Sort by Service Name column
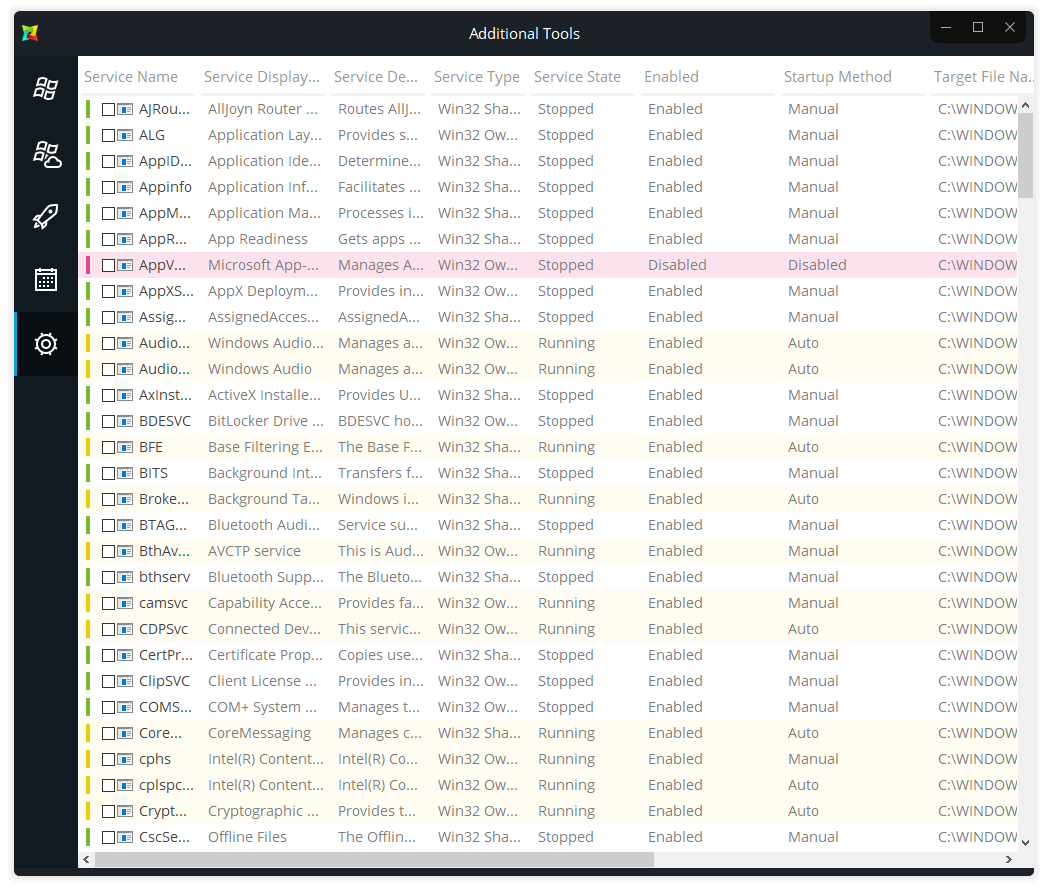 [x=131, y=77]
